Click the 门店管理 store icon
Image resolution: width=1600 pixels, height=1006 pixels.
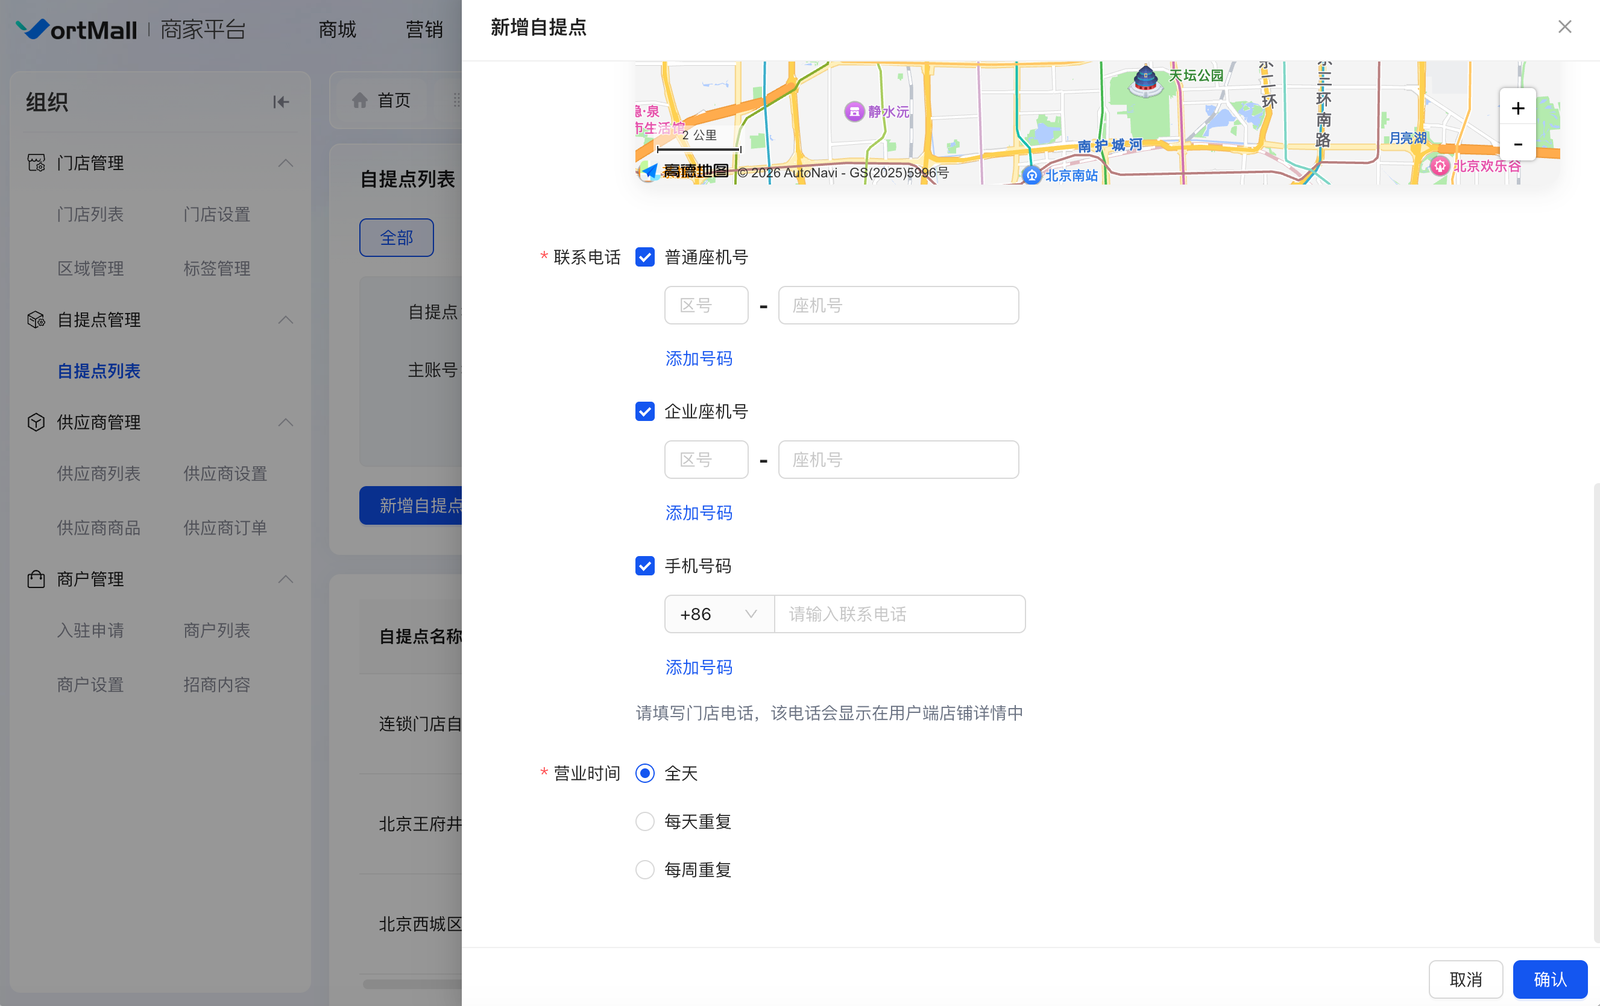pos(36,163)
